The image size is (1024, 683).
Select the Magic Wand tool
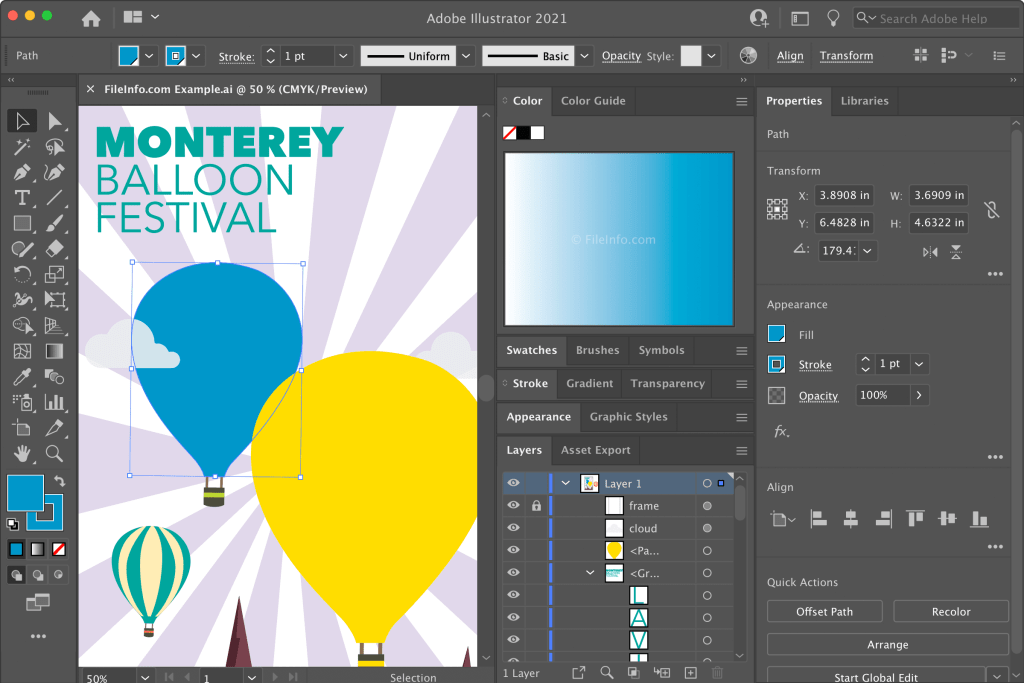click(22, 147)
